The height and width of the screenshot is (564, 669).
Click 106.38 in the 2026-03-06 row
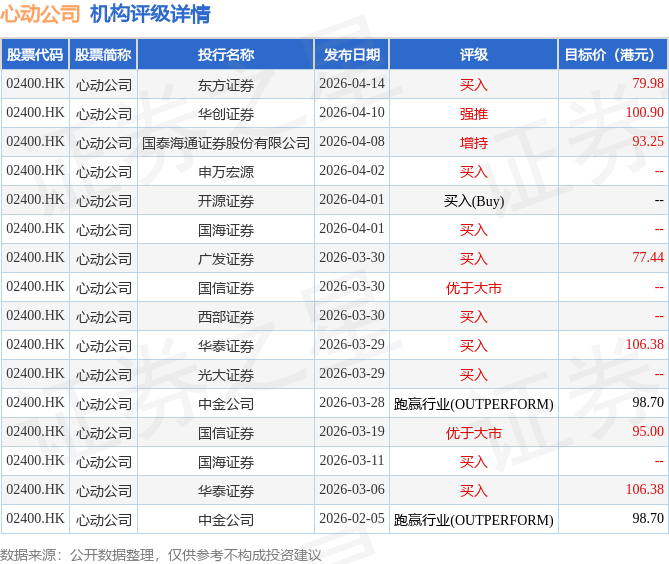(x=645, y=490)
